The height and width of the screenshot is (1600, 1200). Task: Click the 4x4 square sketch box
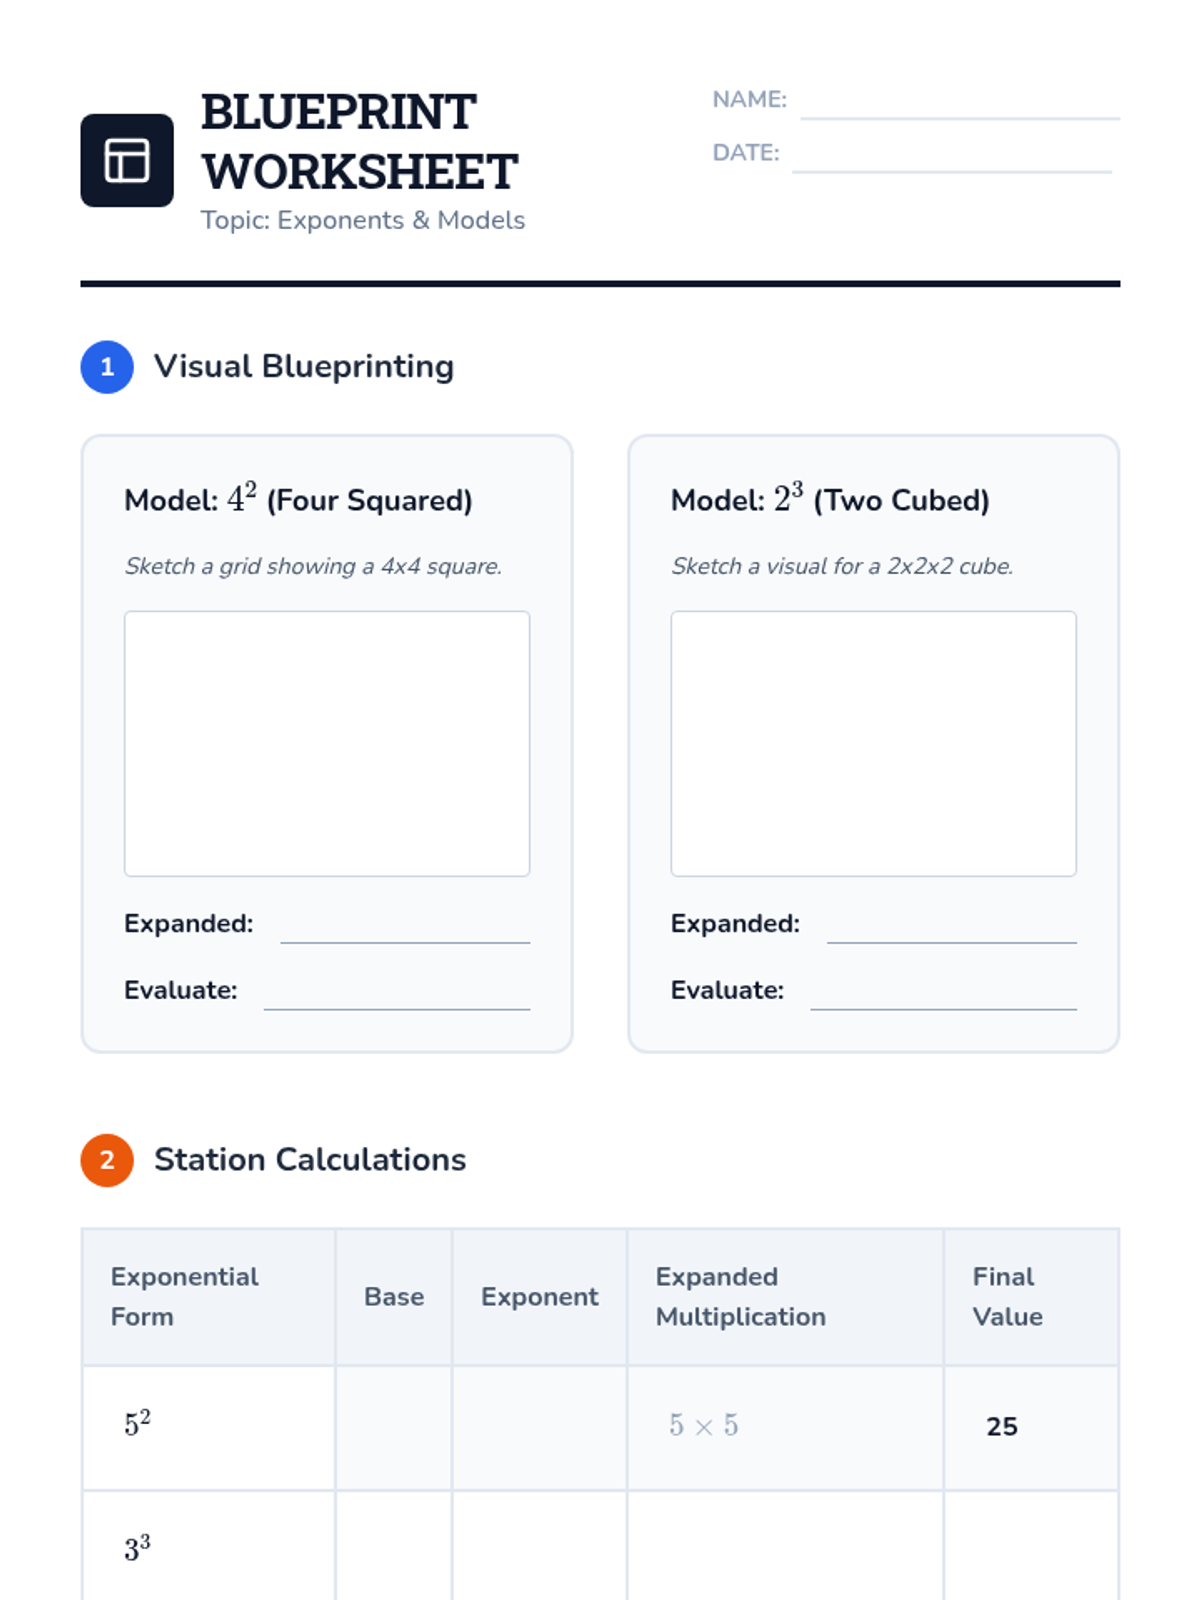327,744
